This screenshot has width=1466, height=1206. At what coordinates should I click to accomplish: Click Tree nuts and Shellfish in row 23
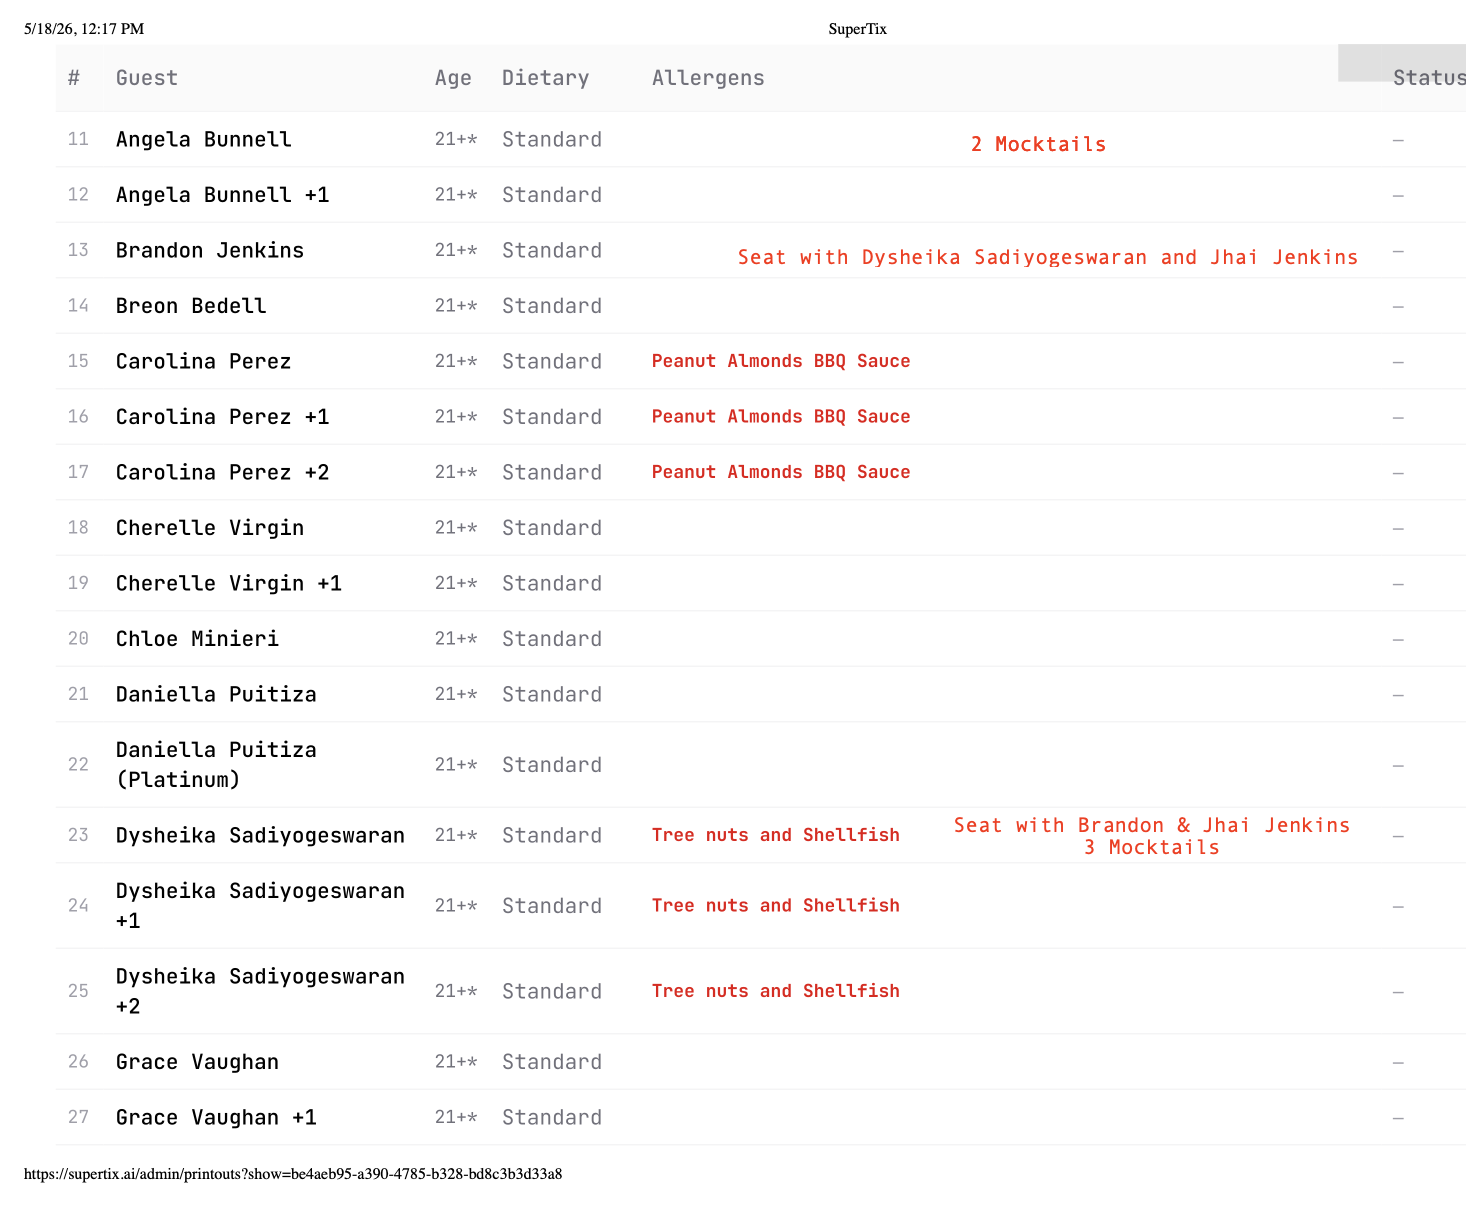click(776, 835)
